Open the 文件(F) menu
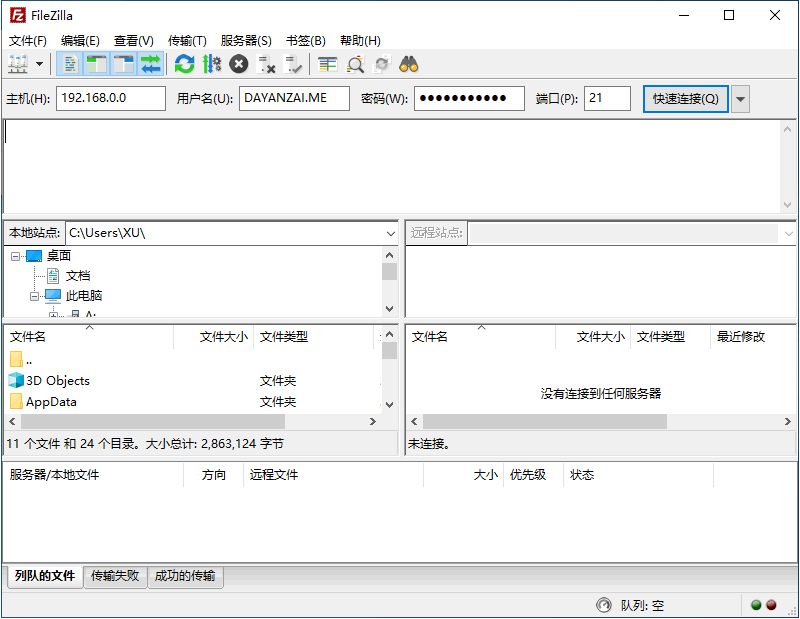Screen dimensions: 800x619 28,41
